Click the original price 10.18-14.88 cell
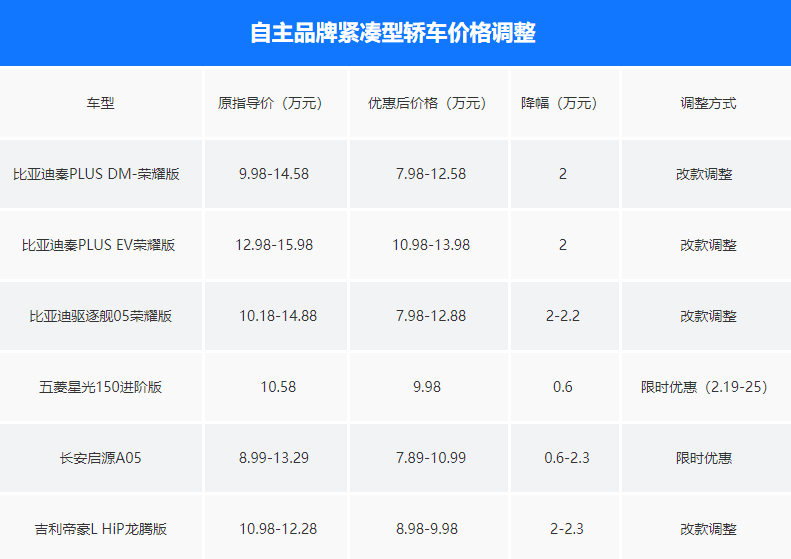The width and height of the screenshot is (791, 559). coord(278,316)
